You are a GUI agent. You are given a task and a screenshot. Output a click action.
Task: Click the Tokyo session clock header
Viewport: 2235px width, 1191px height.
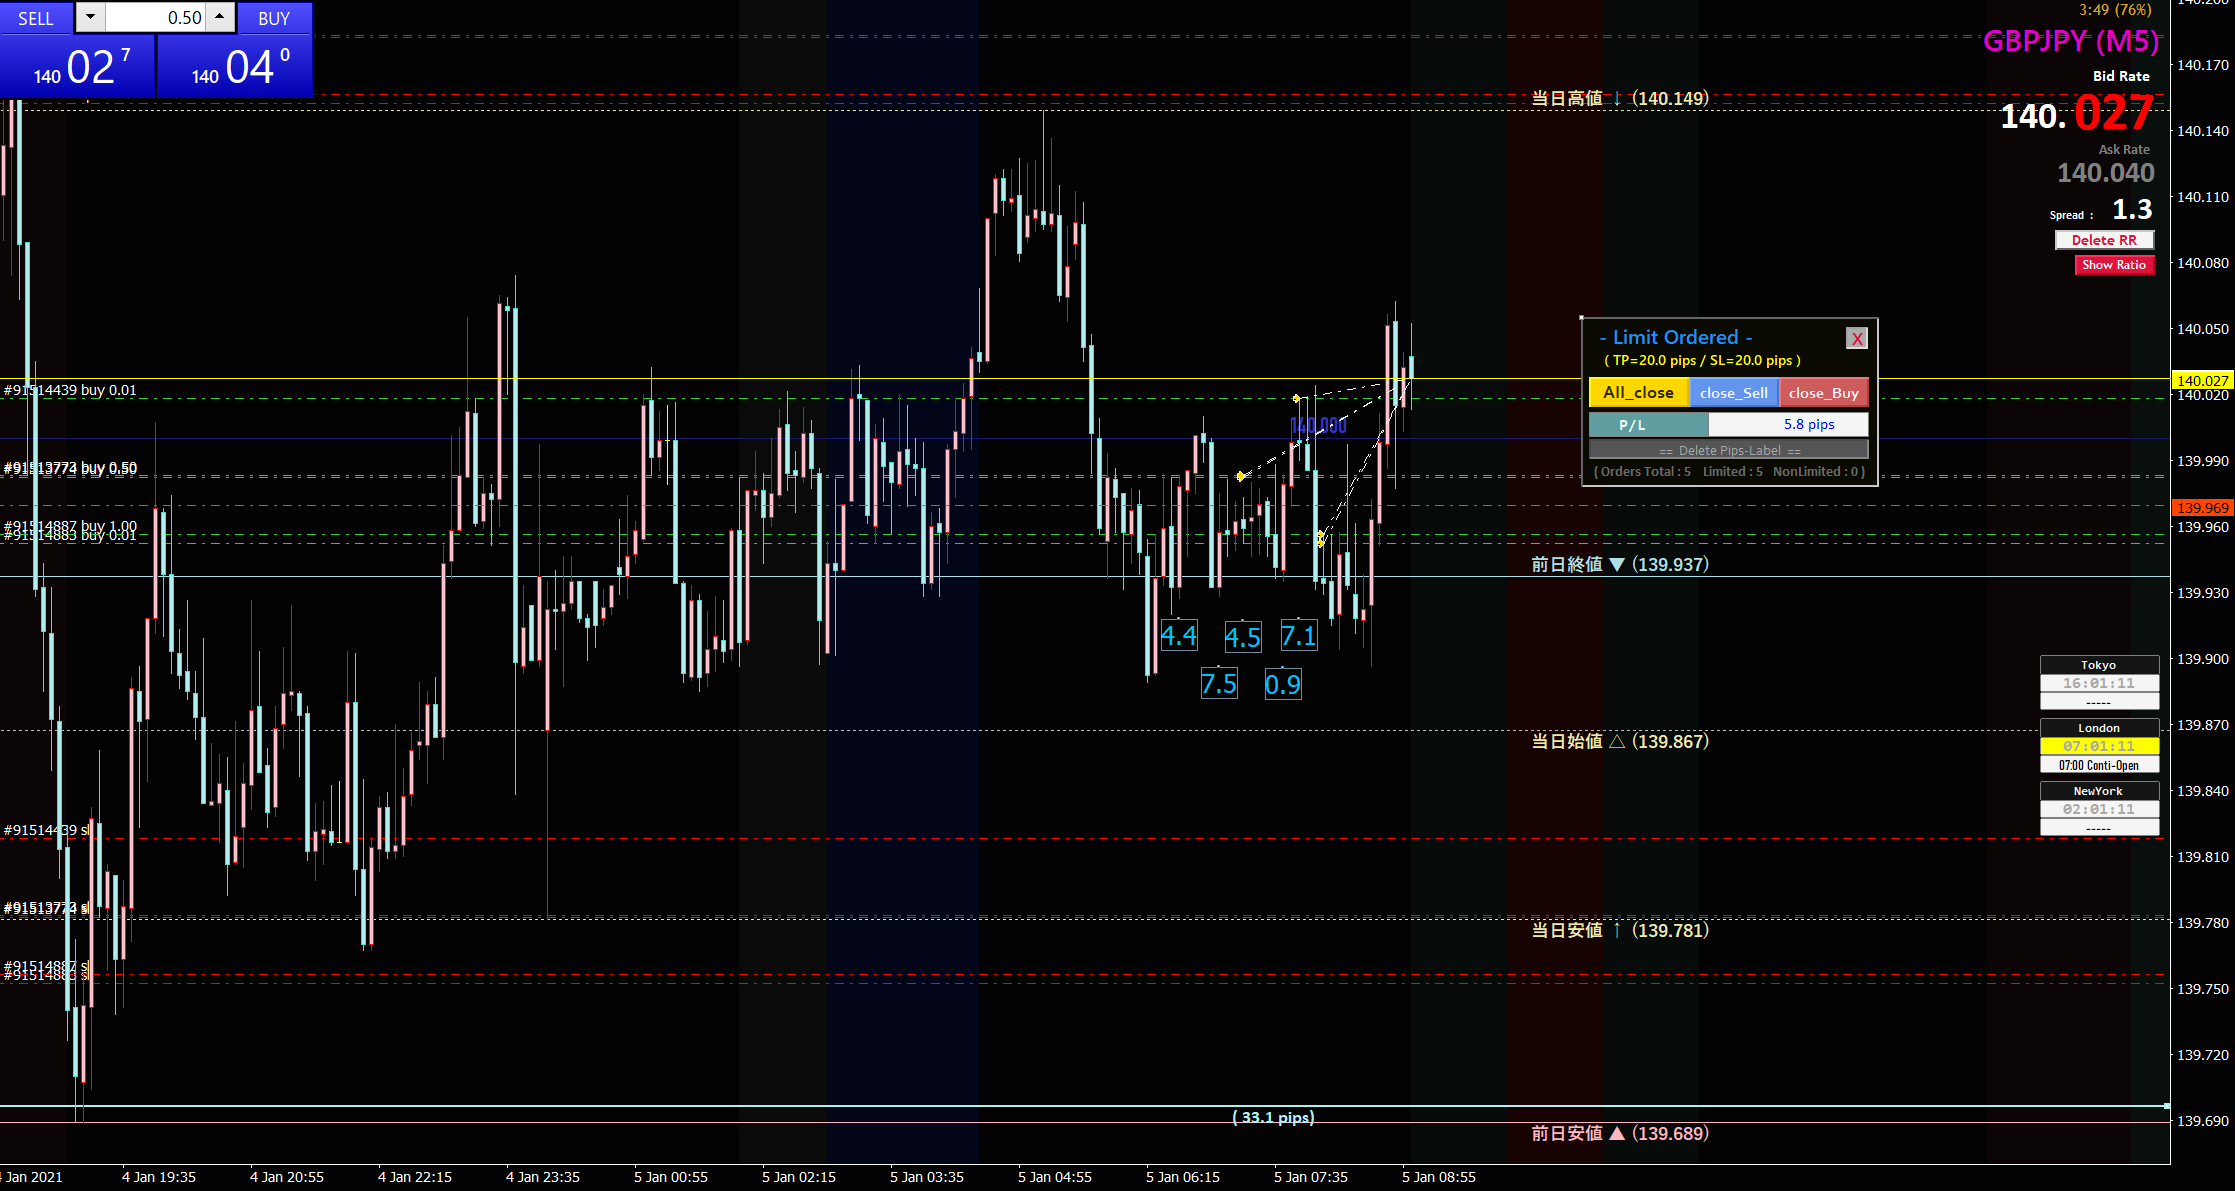pyautogui.click(x=2098, y=665)
